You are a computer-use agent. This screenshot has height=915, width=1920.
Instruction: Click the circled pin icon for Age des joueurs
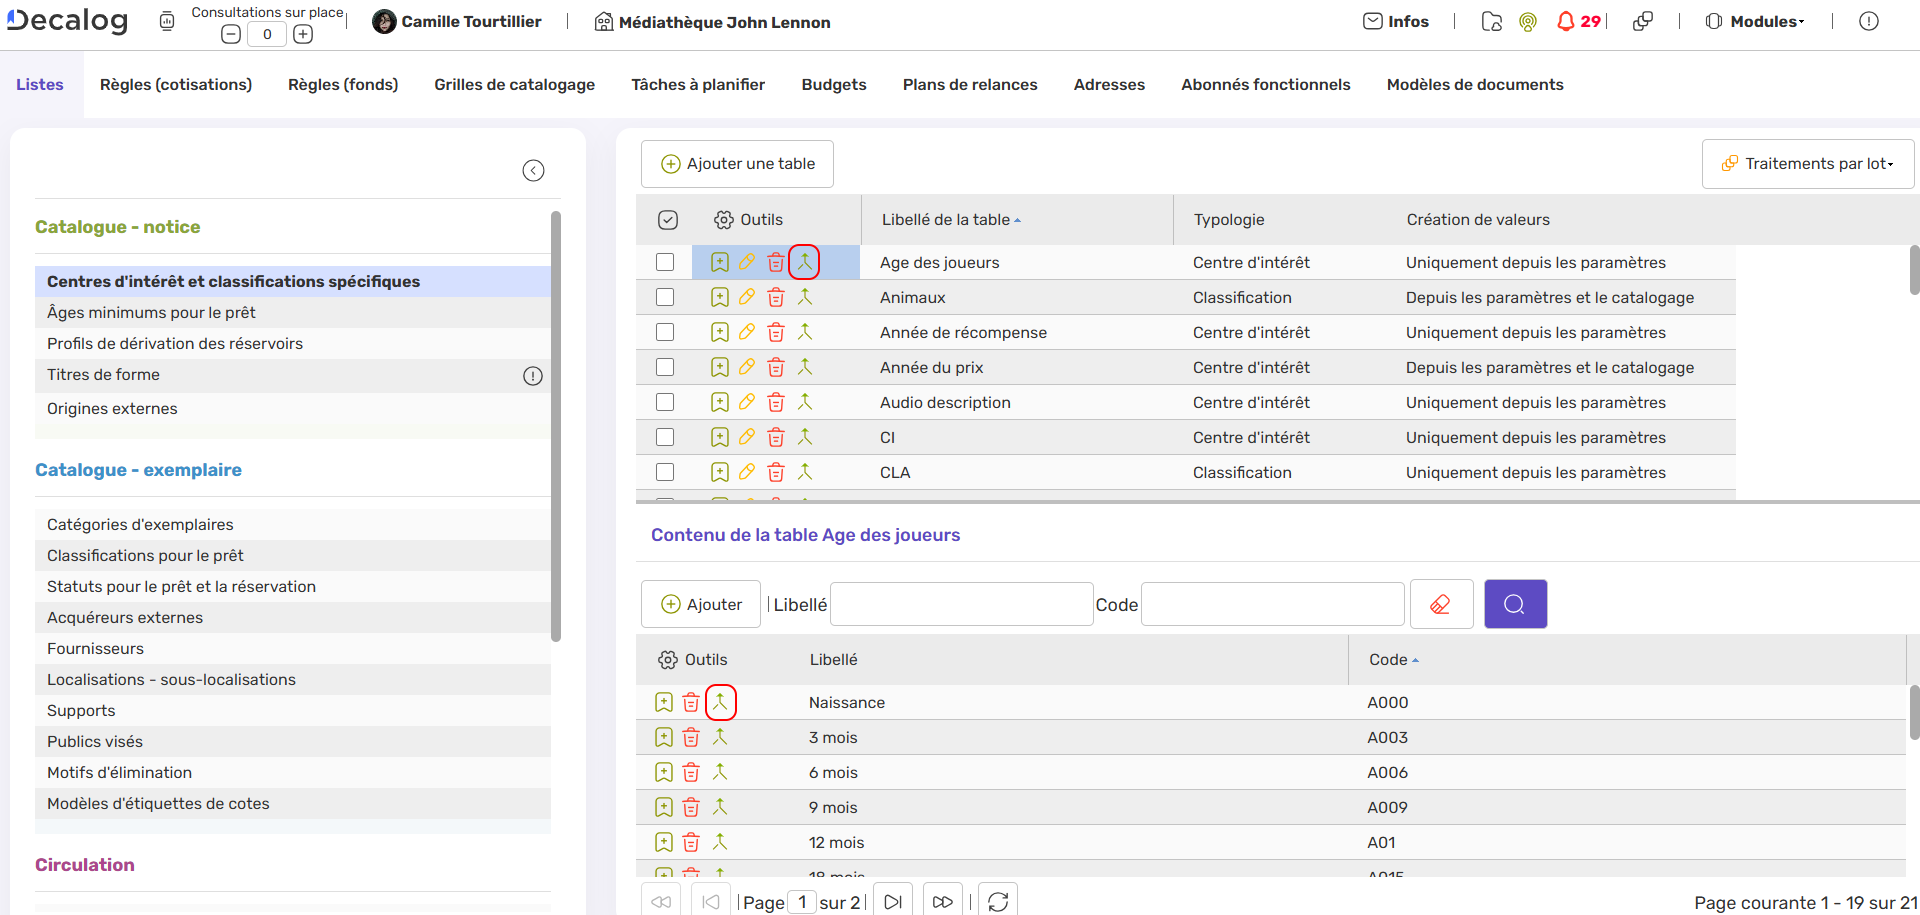pyautogui.click(x=805, y=261)
